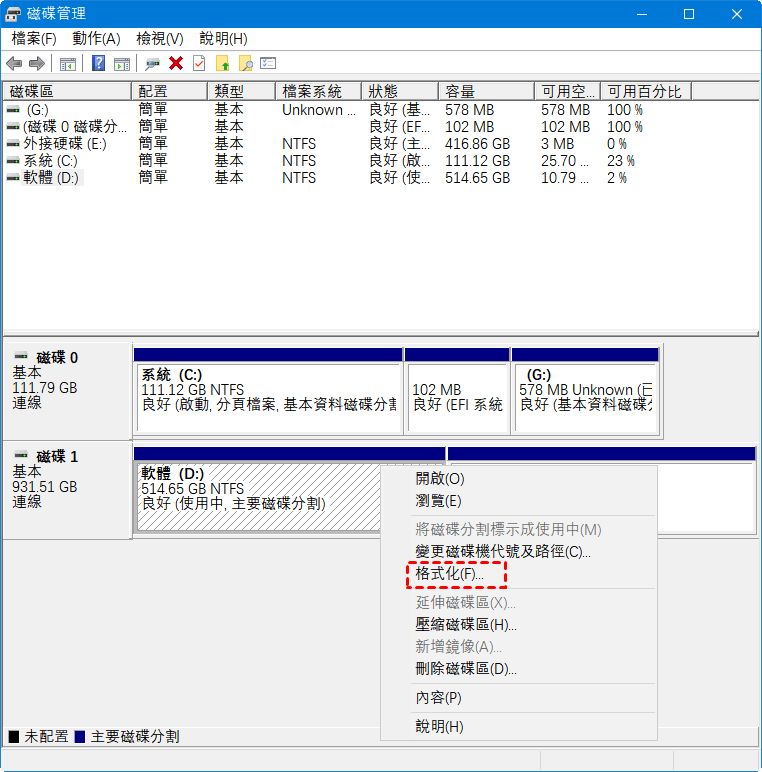762x772 pixels.
Task: Sort by the 可用百分比 column header
Action: point(646,92)
